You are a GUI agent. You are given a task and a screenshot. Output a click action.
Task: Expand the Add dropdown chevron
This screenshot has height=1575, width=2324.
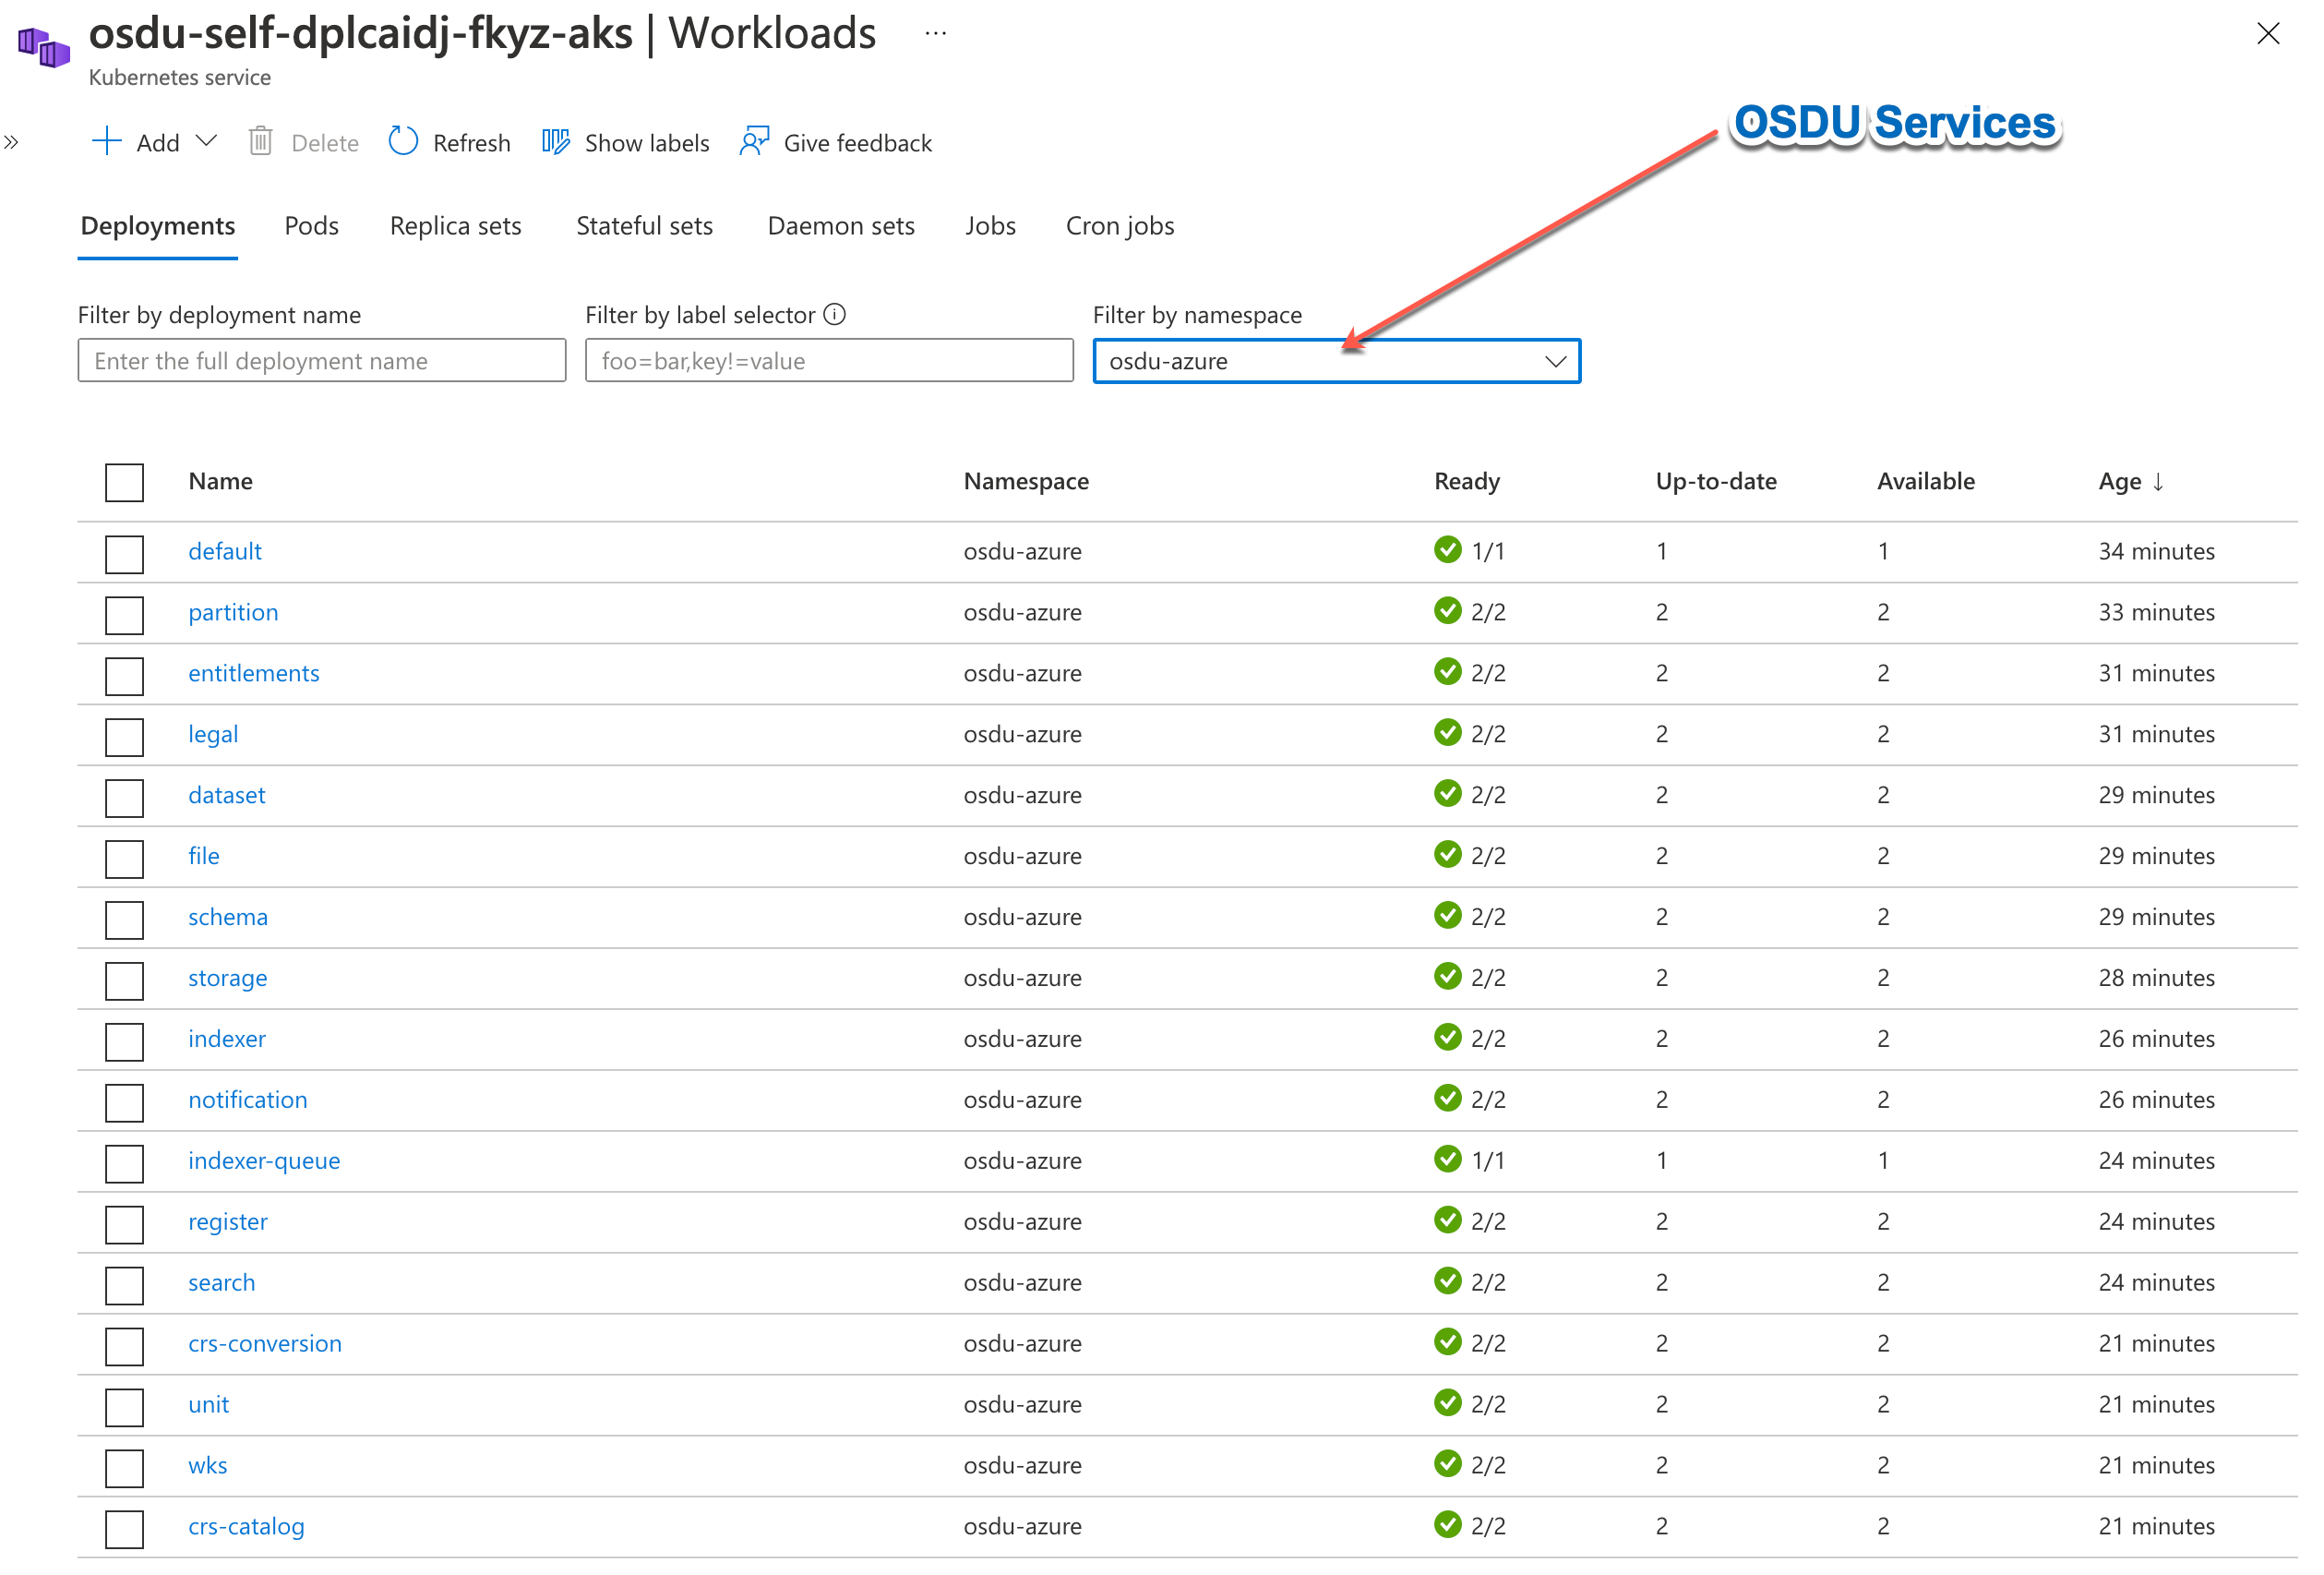[x=207, y=141]
